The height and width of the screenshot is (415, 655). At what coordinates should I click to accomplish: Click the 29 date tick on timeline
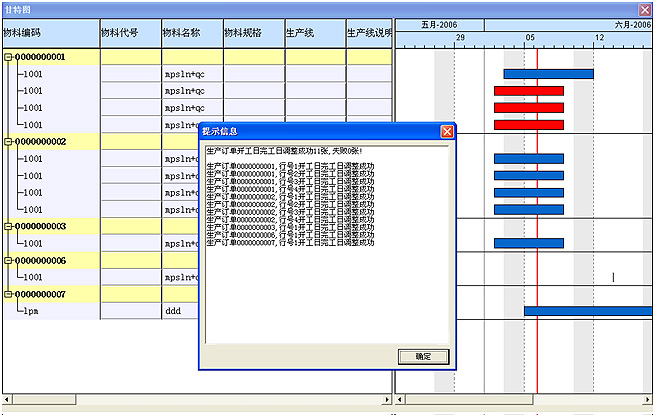pos(460,38)
